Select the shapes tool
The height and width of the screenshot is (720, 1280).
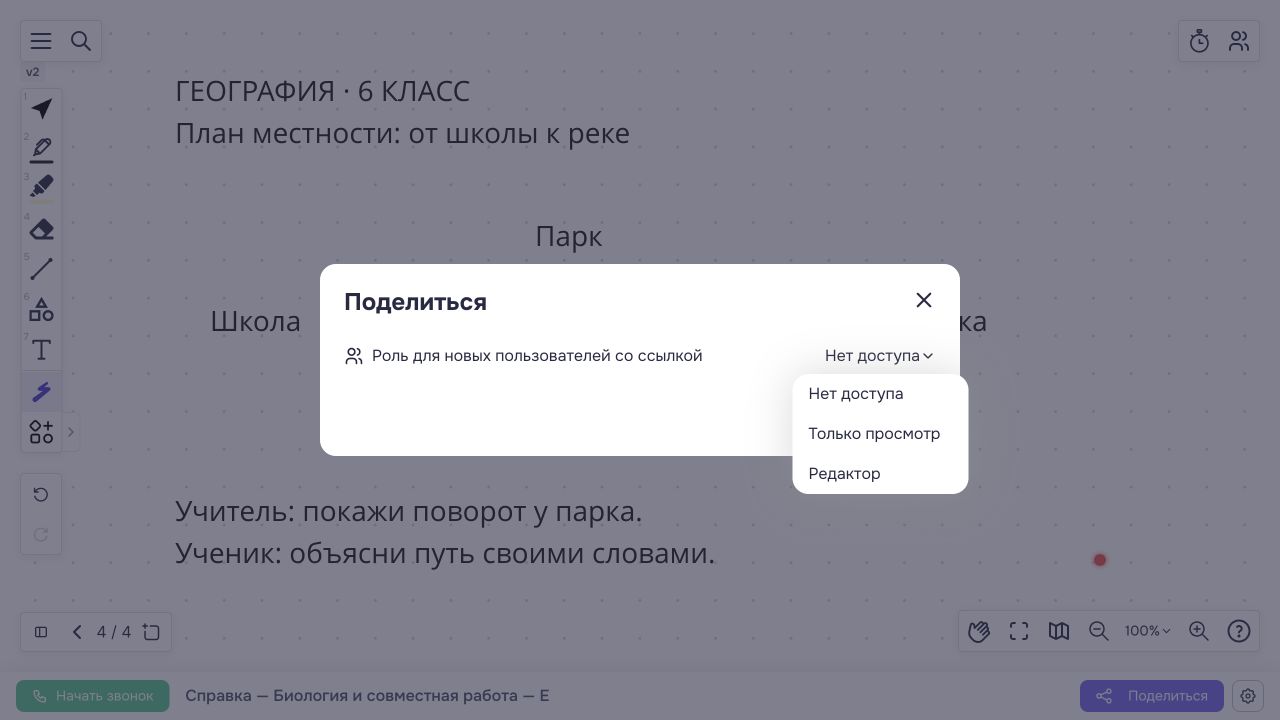(x=41, y=310)
